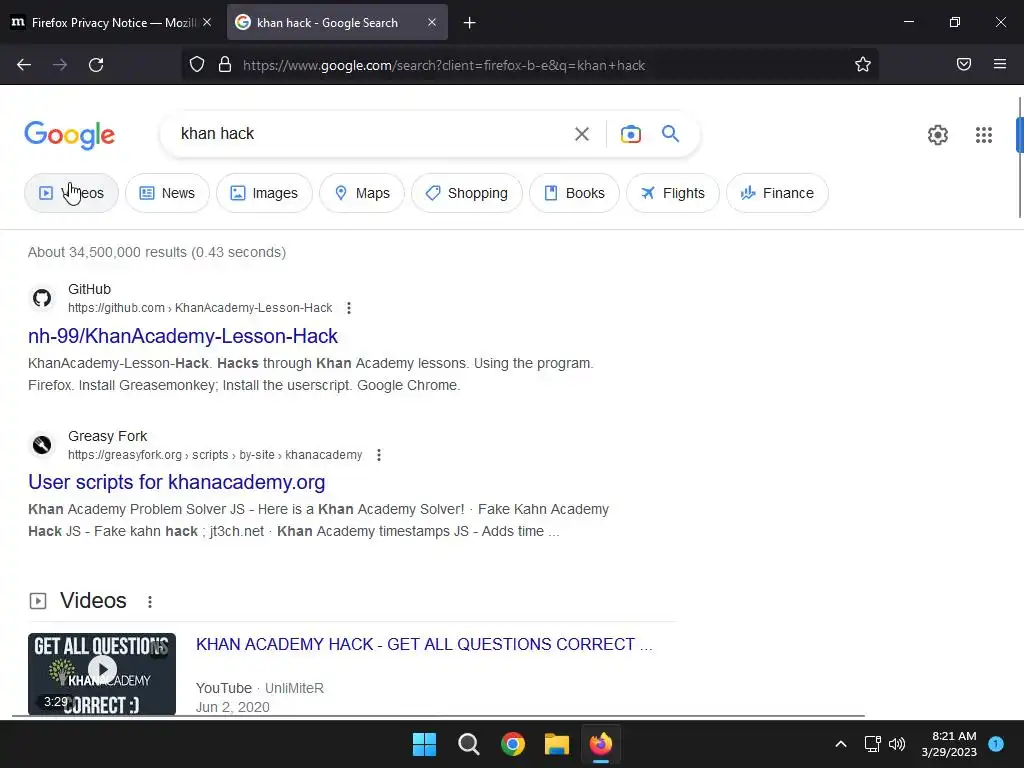1024x768 pixels.
Task: Click the page vertical scrollbar
Action: tap(1019, 134)
